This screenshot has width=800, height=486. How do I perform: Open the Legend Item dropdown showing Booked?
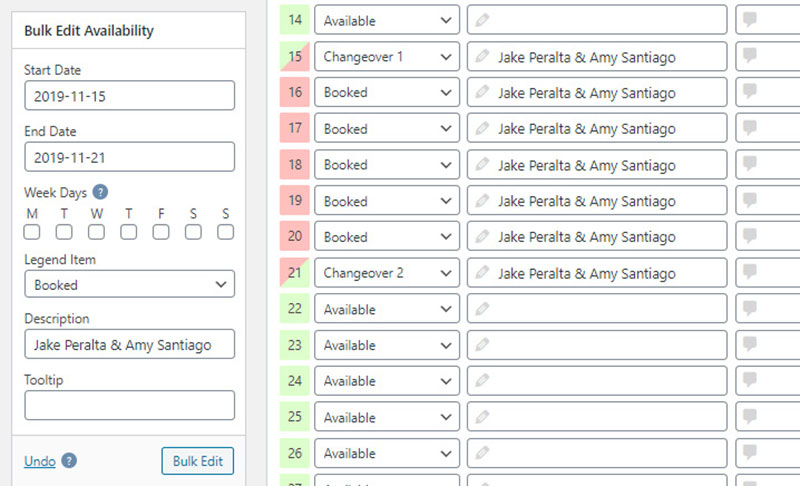[x=130, y=284]
